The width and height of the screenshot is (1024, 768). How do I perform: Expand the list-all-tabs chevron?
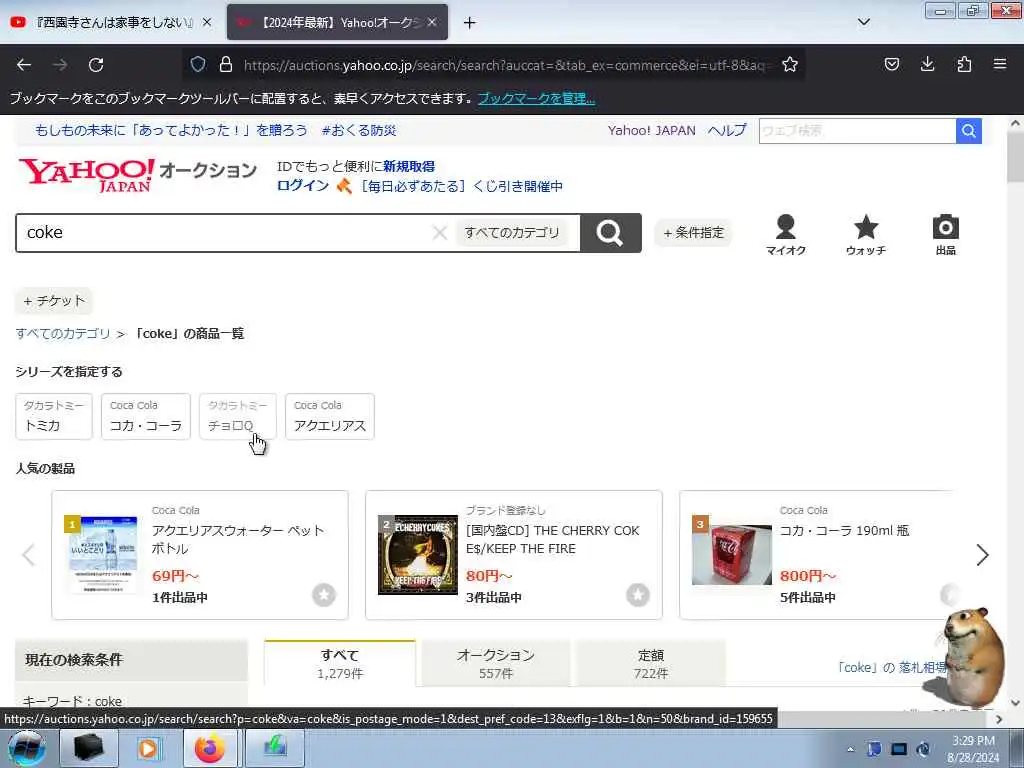(x=863, y=22)
